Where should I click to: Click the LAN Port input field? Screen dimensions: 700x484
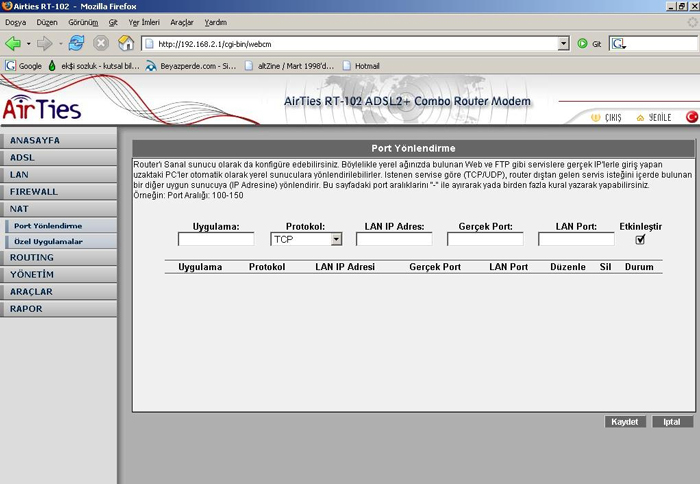pos(576,239)
